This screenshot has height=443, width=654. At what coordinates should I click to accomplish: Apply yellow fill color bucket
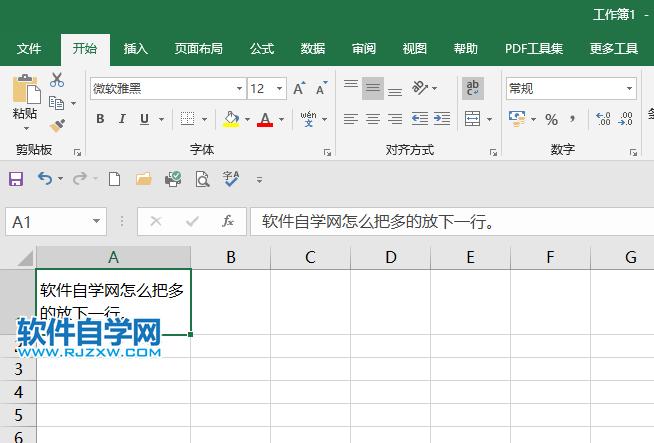pyautogui.click(x=231, y=119)
